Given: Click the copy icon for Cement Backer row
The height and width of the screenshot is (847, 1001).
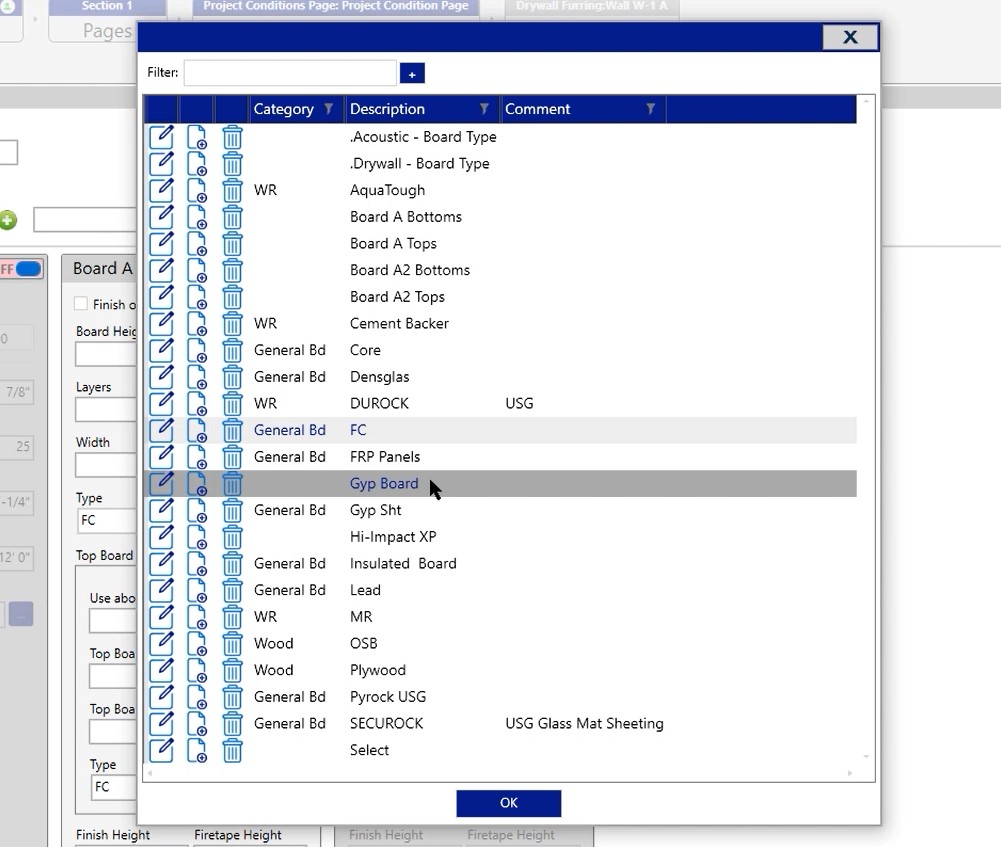Looking at the screenshot, I should pyautogui.click(x=197, y=324).
